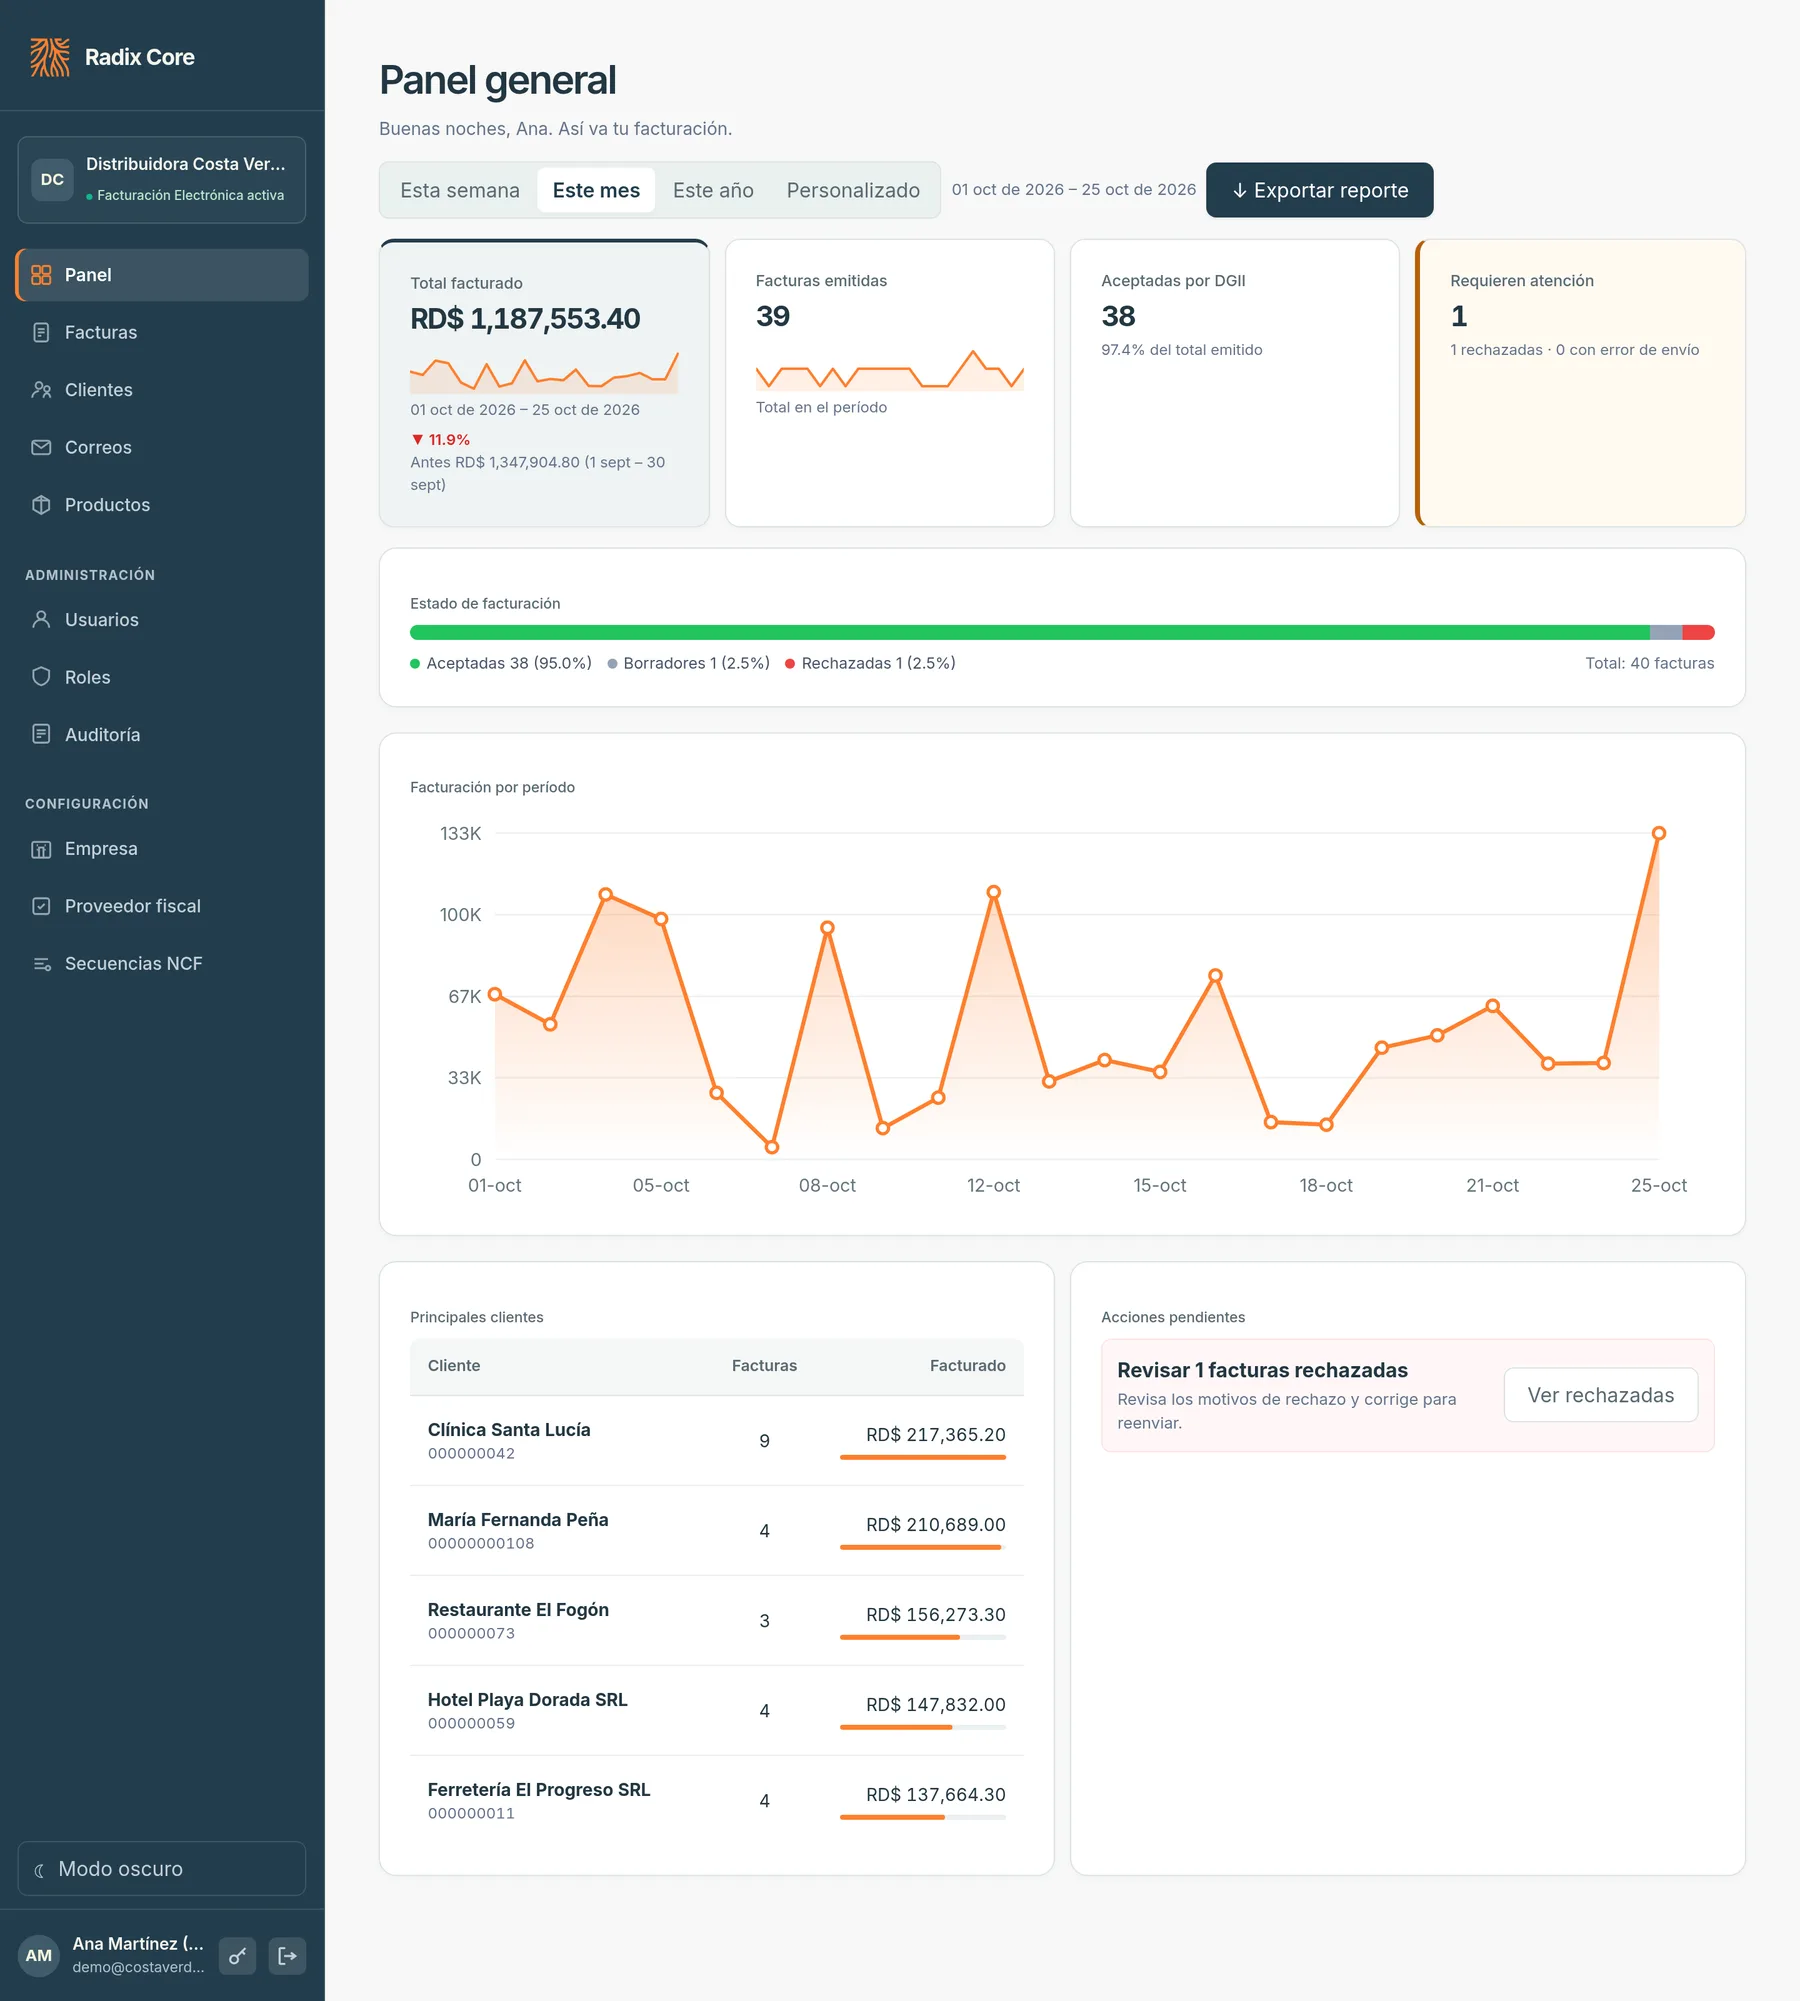
Task: Click the Empresa building icon
Action: (41, 849)
